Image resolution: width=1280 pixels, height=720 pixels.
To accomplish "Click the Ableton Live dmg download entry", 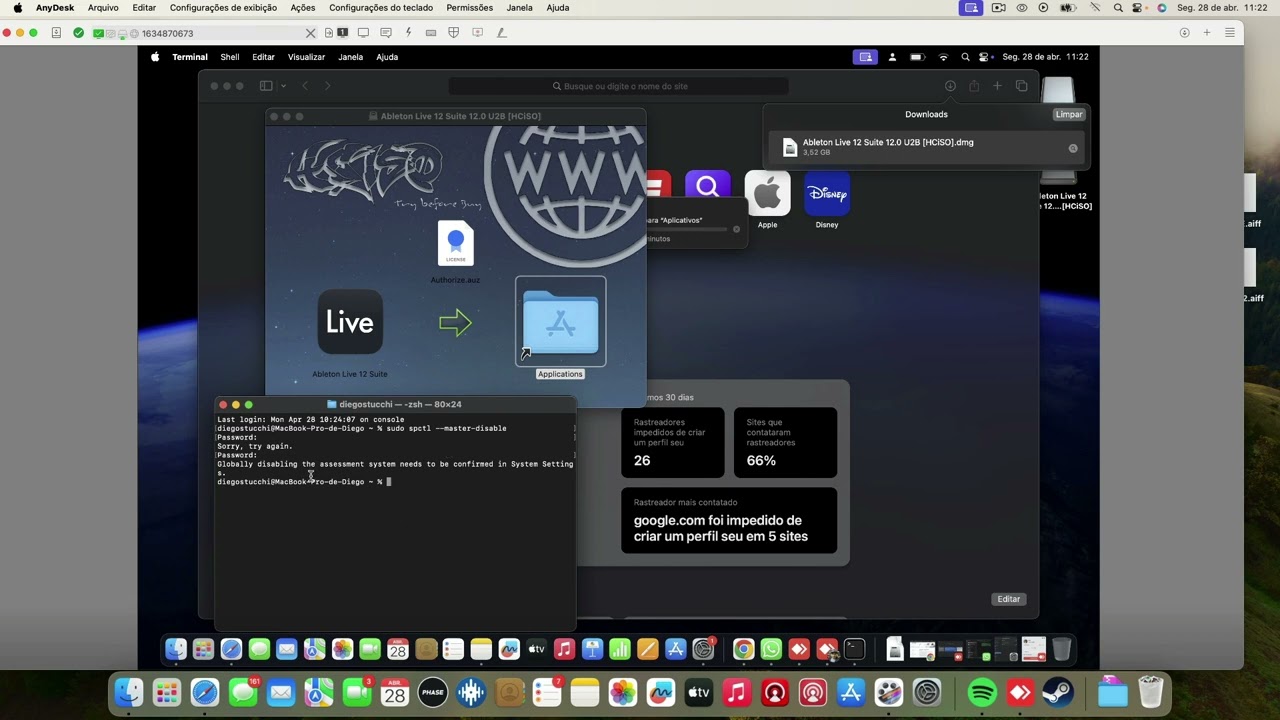I will click(926, 147).
